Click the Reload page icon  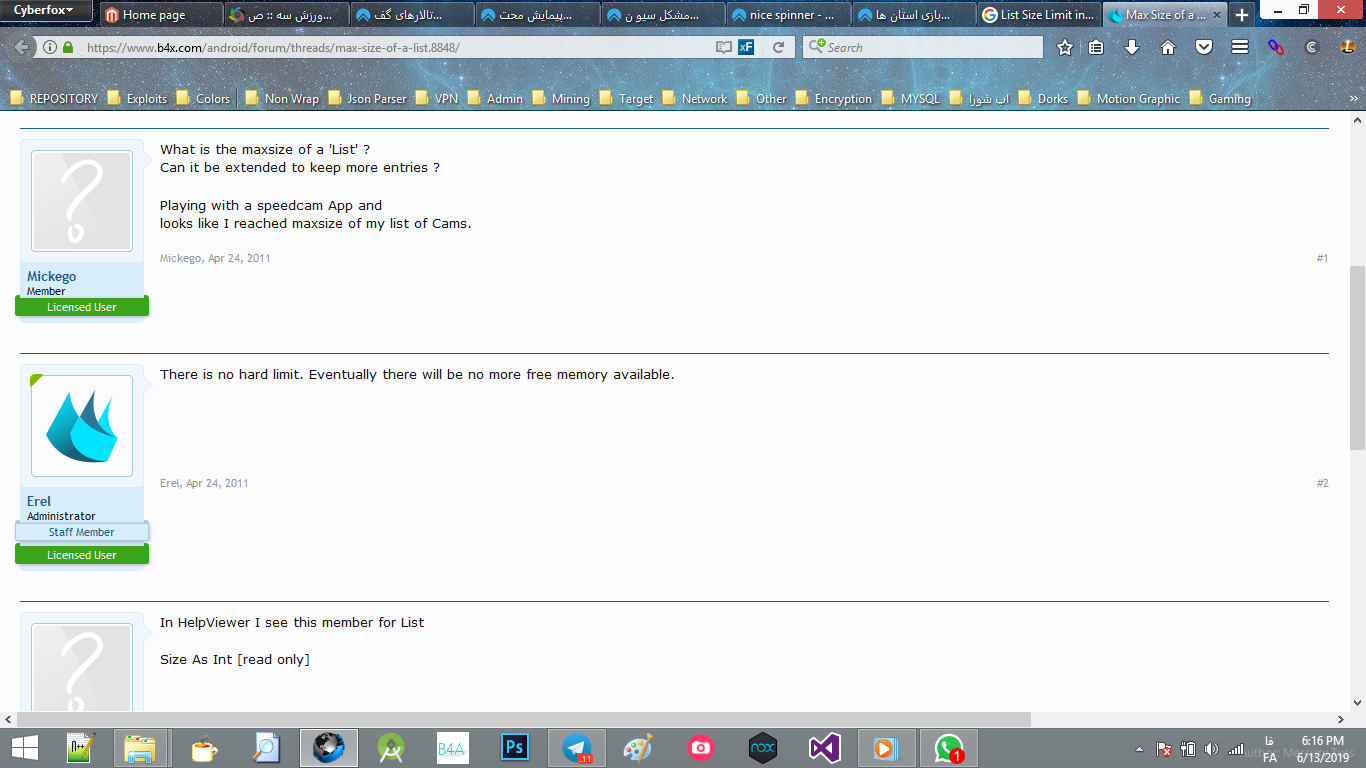coord(778,47)
